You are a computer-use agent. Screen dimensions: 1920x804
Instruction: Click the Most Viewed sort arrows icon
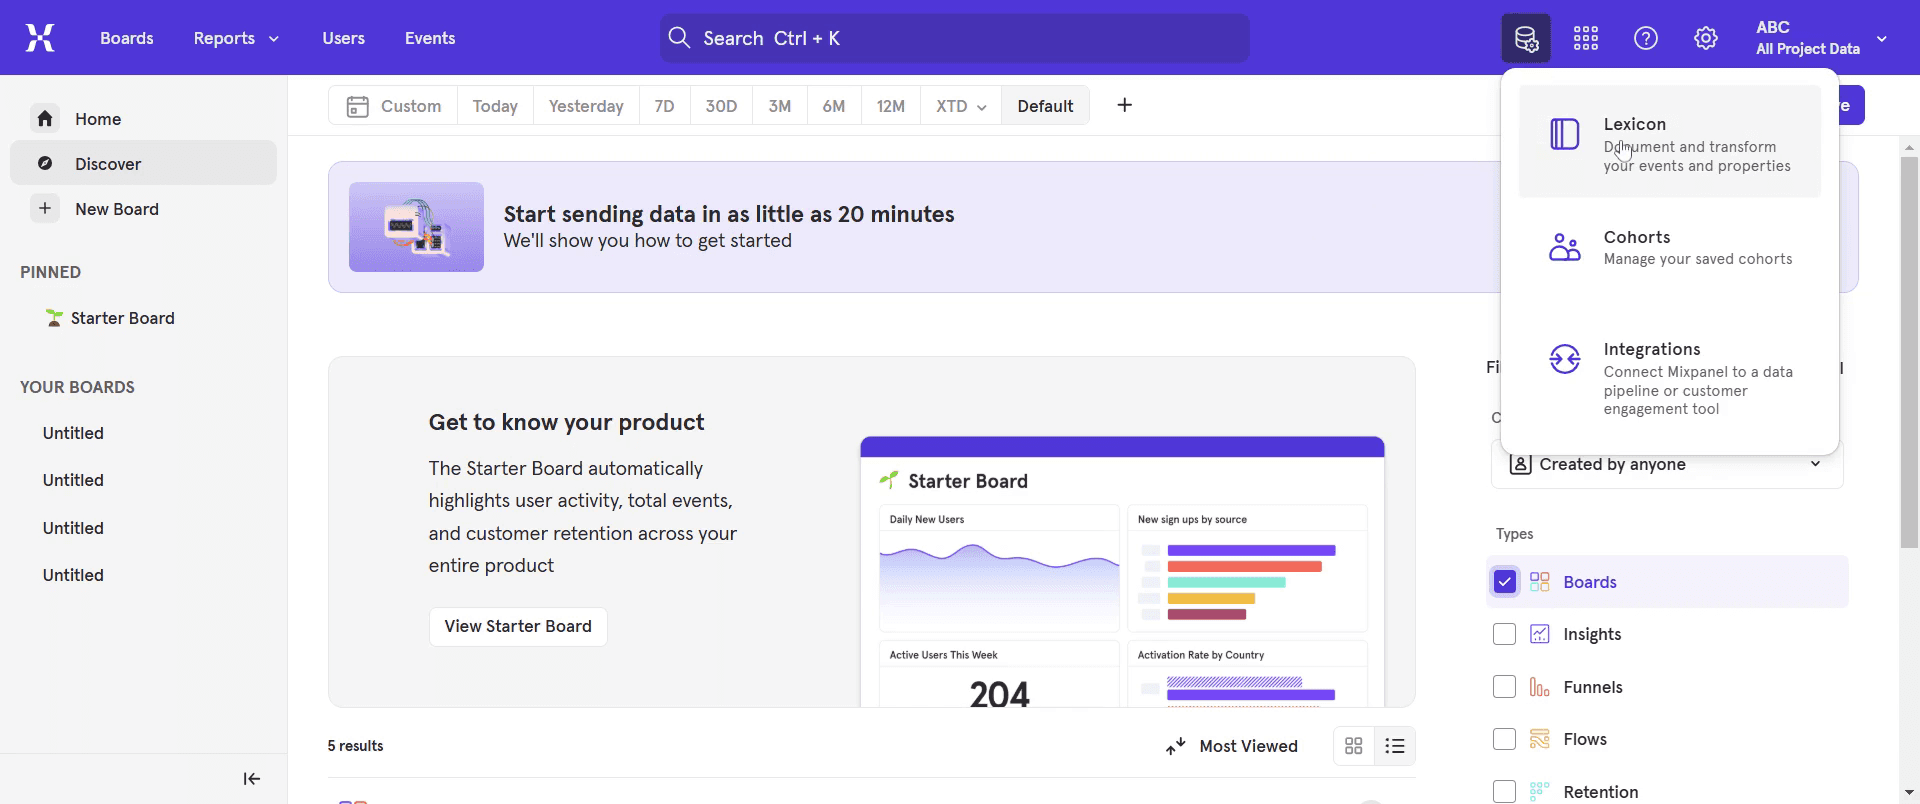[x=1176, y=746]
